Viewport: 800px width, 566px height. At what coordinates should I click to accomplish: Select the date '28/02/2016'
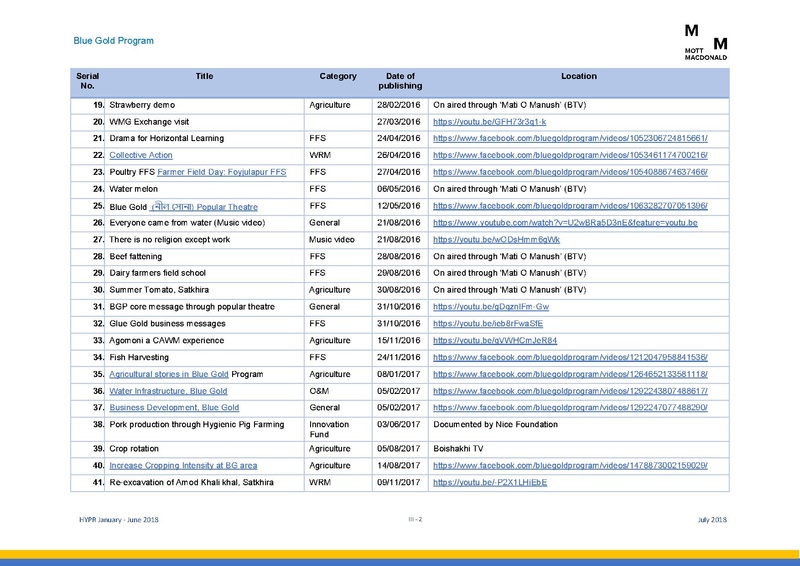point(398,105)
